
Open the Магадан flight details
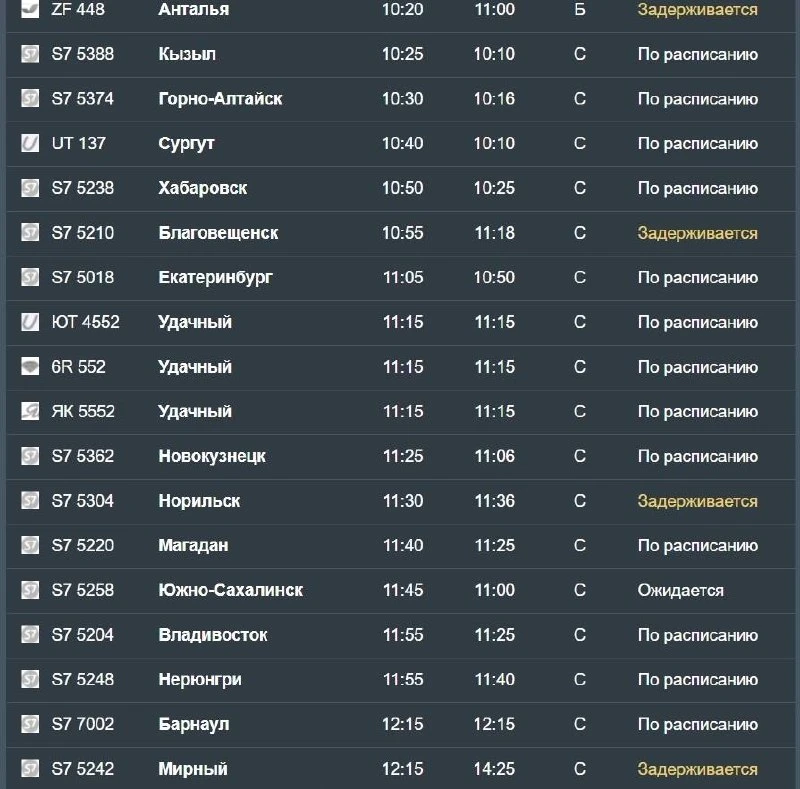pyautogui.click(x=400, y=546)
